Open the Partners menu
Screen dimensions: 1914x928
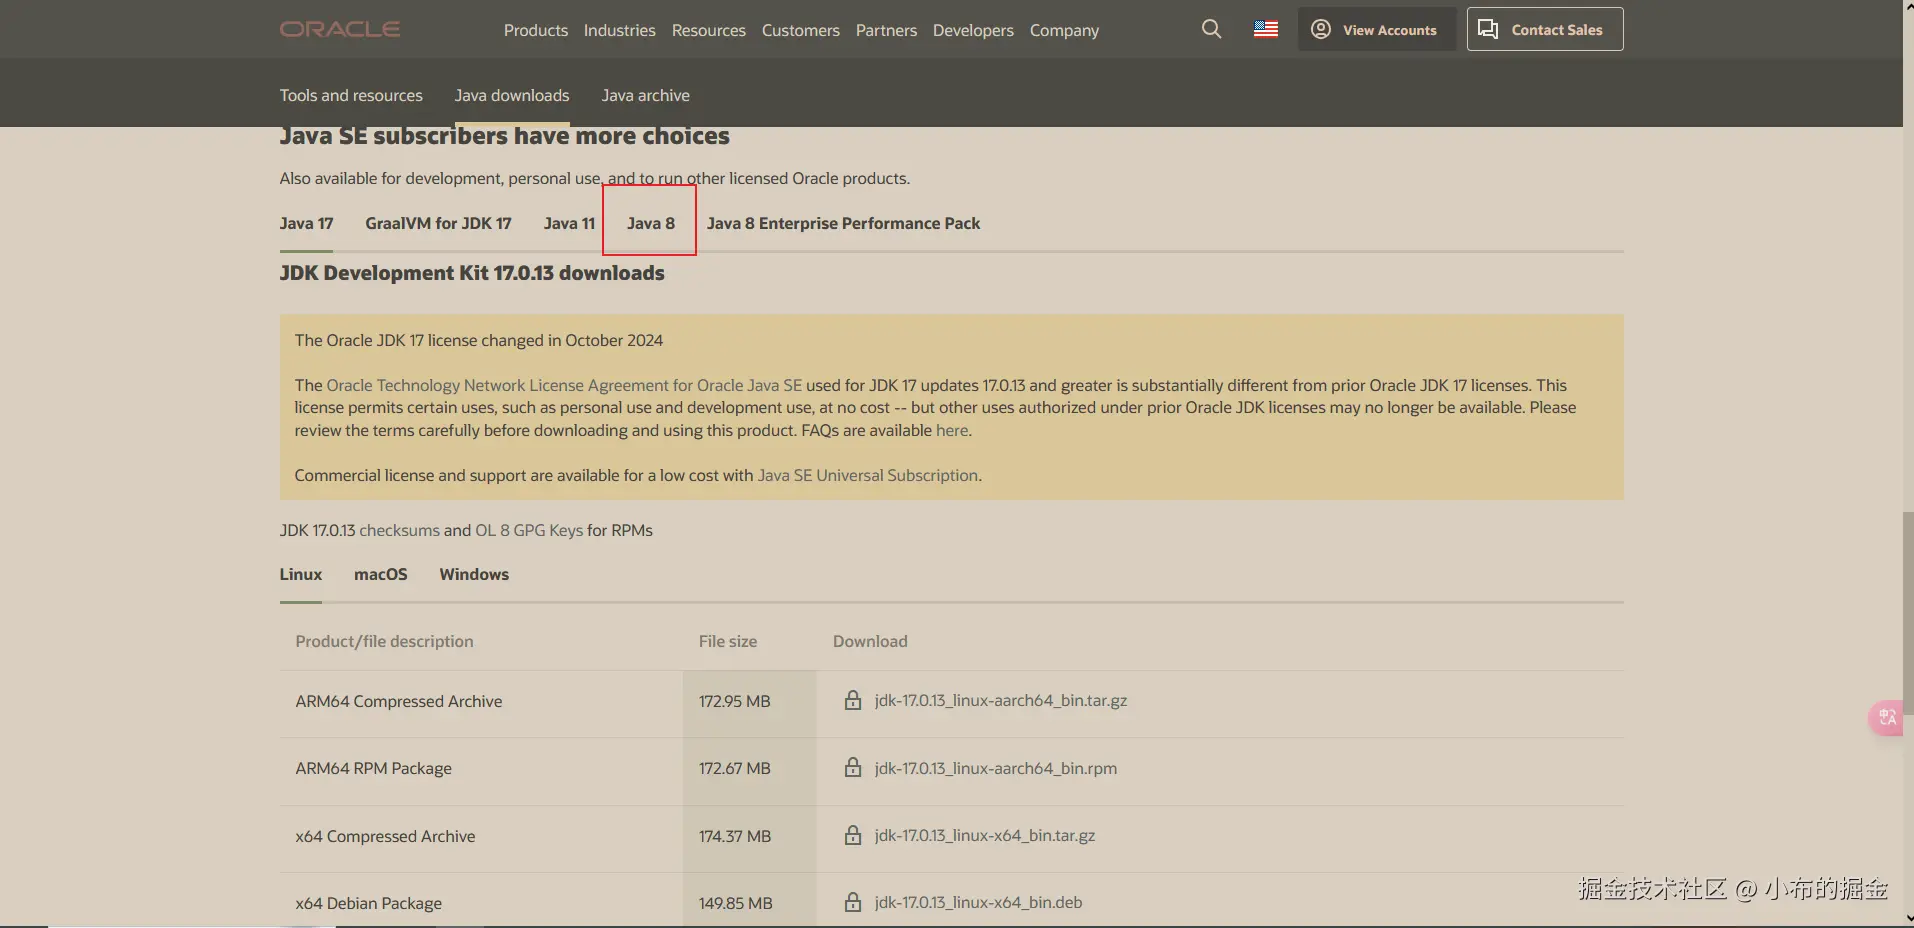[x=886, y=30]
